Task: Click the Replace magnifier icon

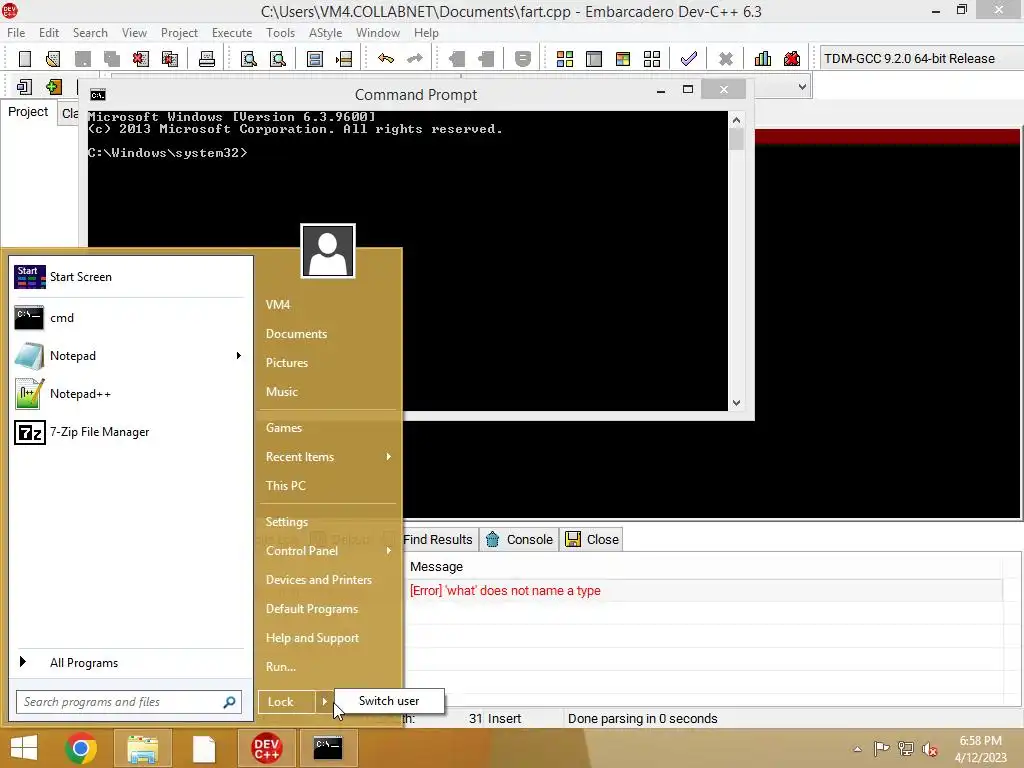Action: click(278, 59)
